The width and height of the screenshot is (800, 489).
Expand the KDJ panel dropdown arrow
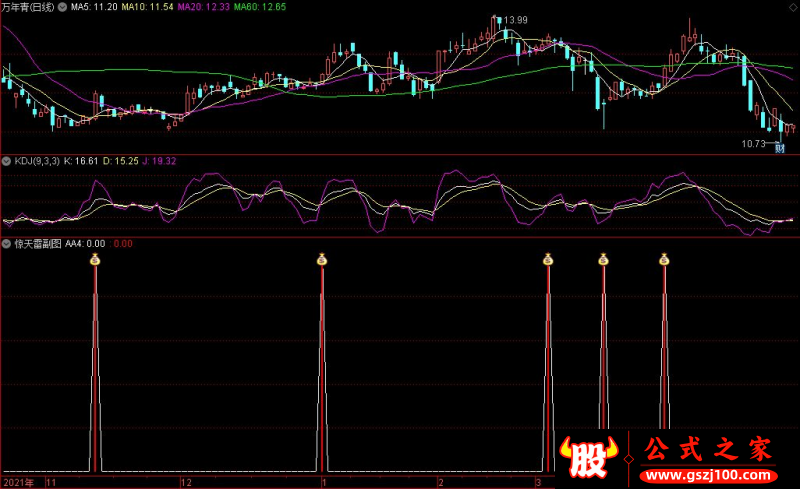[x=7, y=161]
